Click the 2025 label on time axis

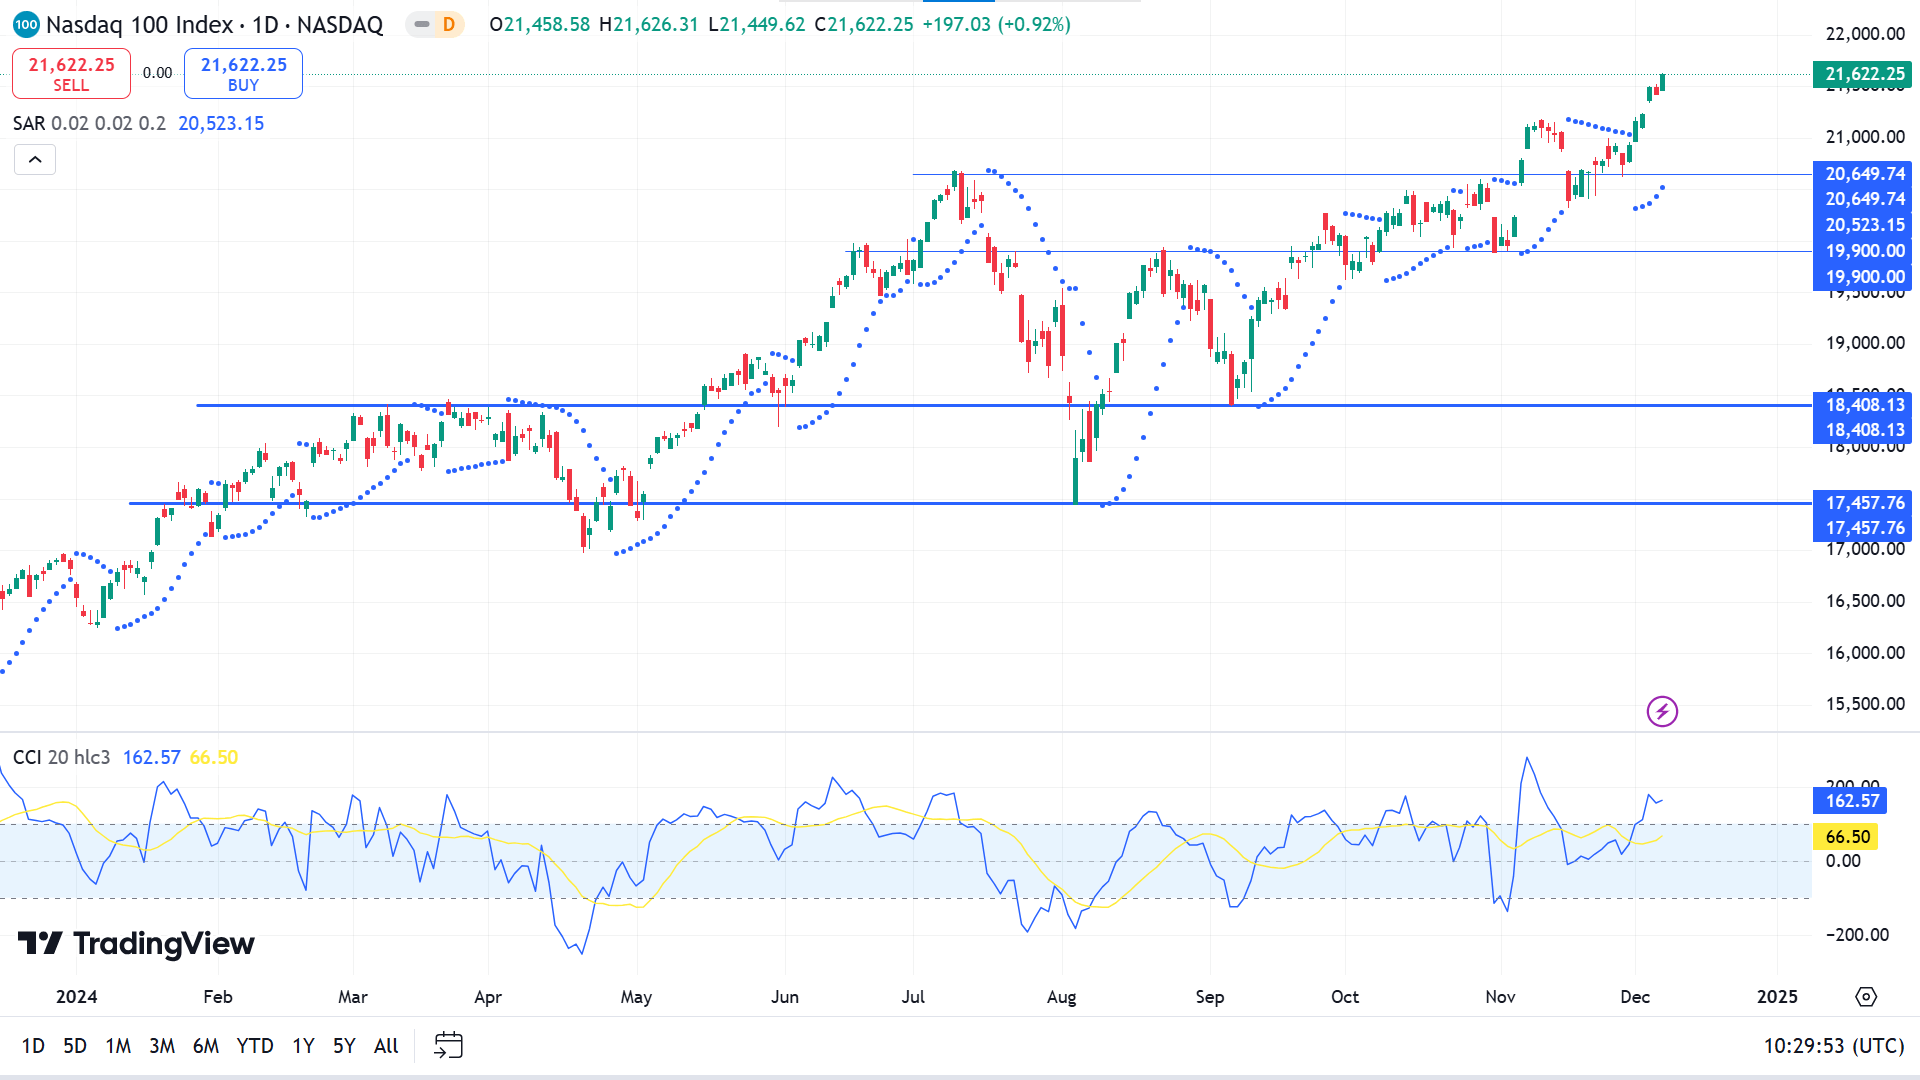pos(1777,997)
